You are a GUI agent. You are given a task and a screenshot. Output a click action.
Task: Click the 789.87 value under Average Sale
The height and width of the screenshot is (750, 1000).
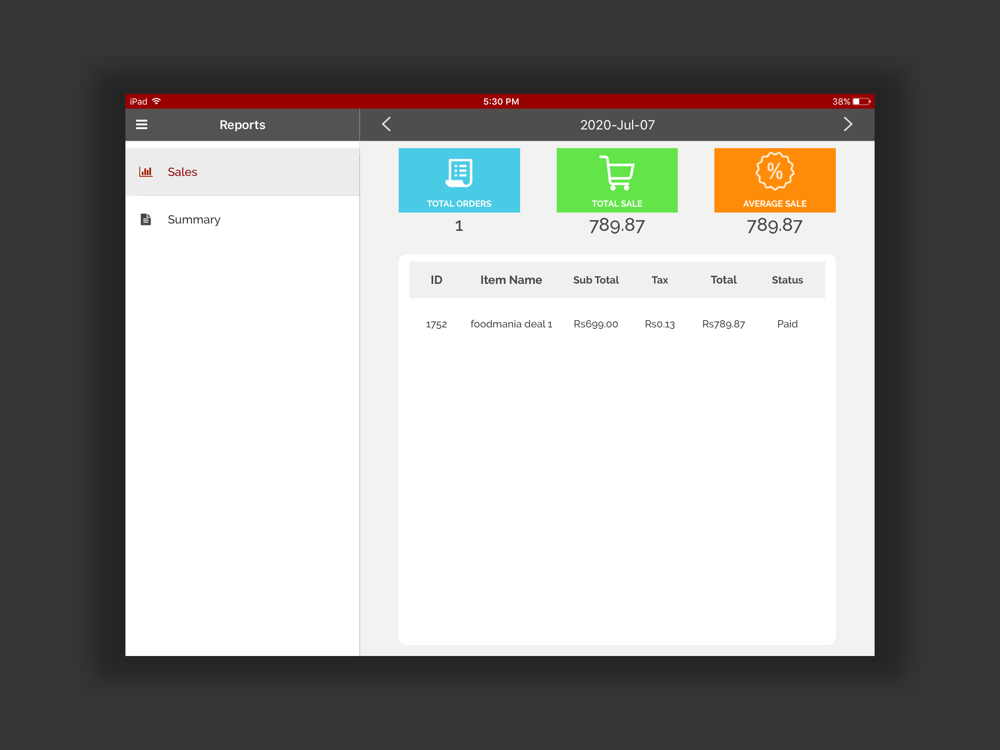775,225
